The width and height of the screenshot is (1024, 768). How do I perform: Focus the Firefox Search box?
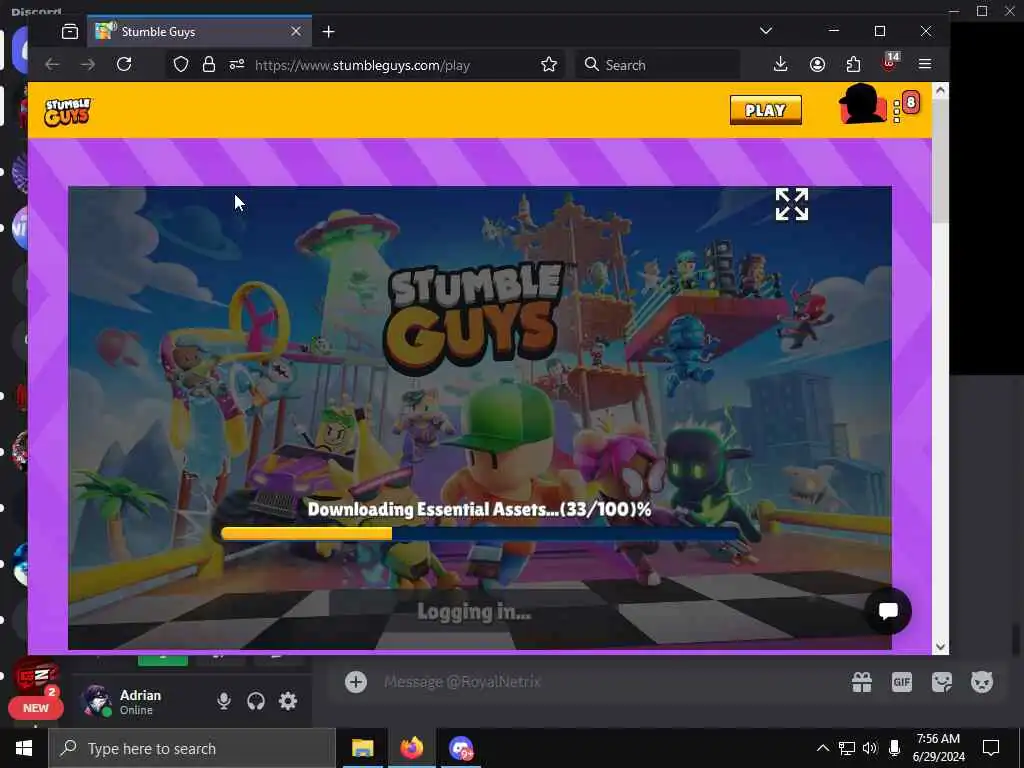coord(658,65)
